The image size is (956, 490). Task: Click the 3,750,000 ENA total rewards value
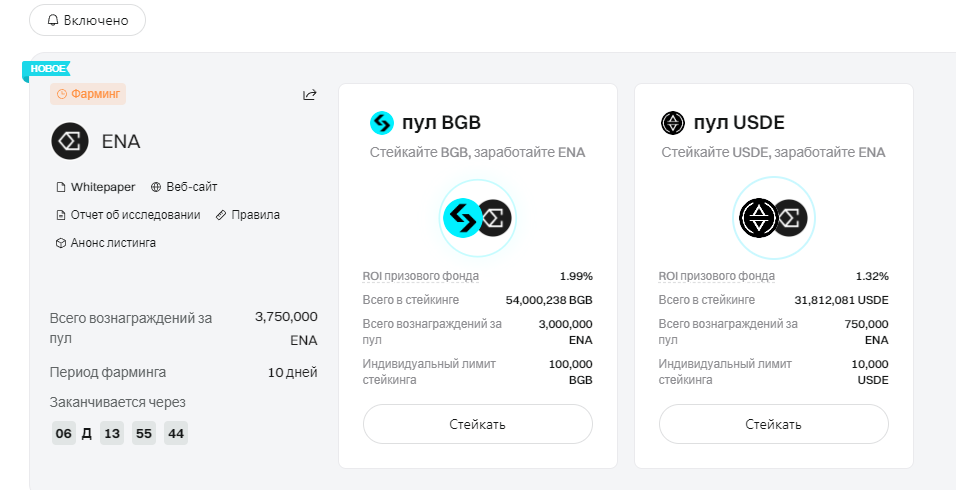click(287, 328)
